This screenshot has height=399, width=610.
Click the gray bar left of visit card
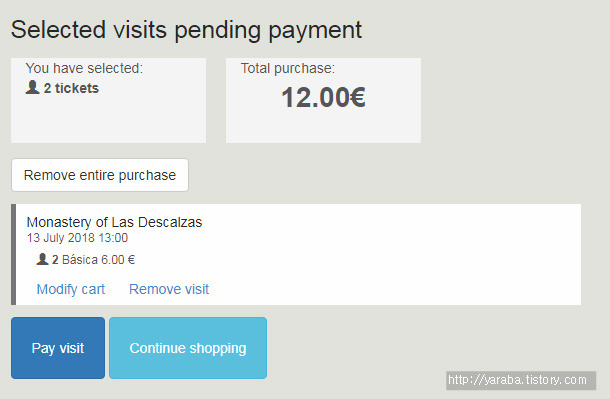point(14,254)
